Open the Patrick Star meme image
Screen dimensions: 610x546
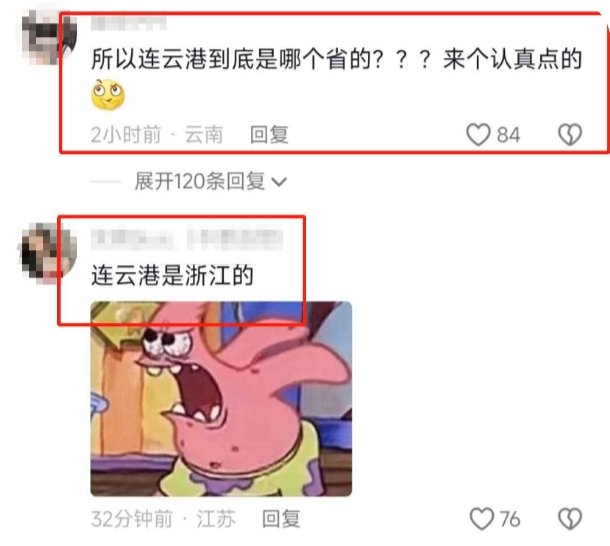point(221,399)
